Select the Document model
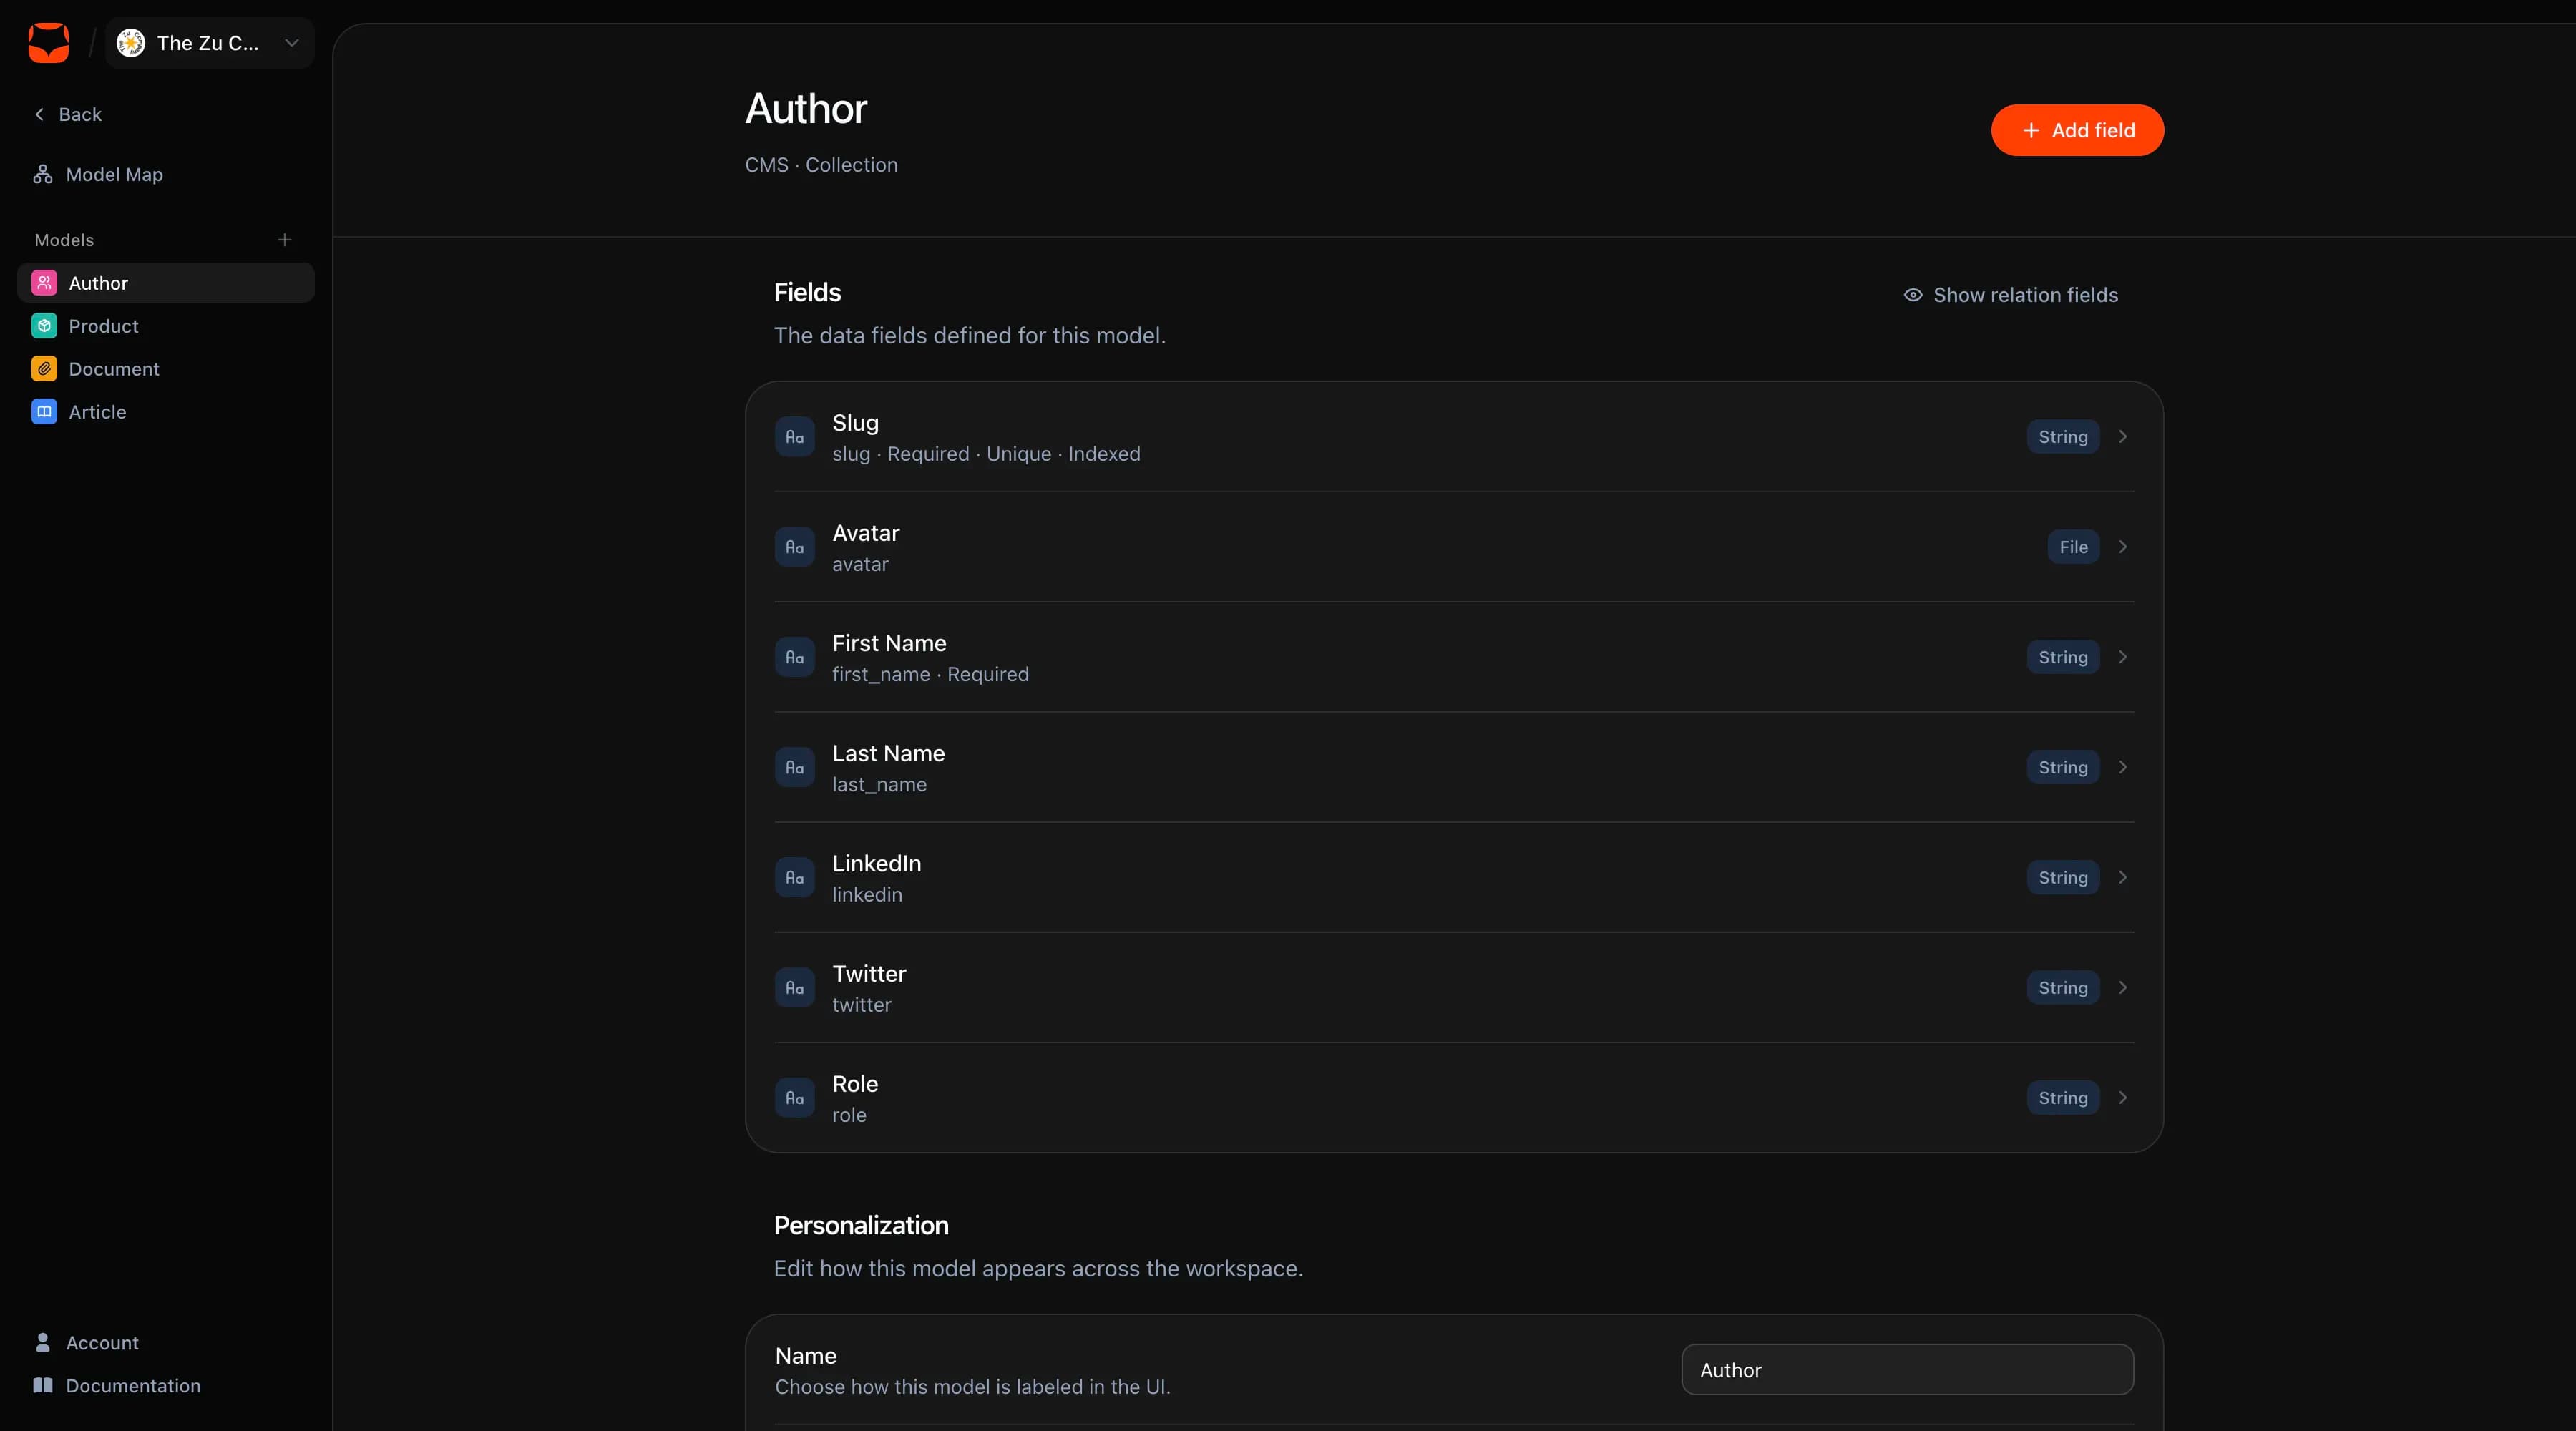This screenshot has height=1431, width=2576. pyautogui.click(x=166, y=369)
